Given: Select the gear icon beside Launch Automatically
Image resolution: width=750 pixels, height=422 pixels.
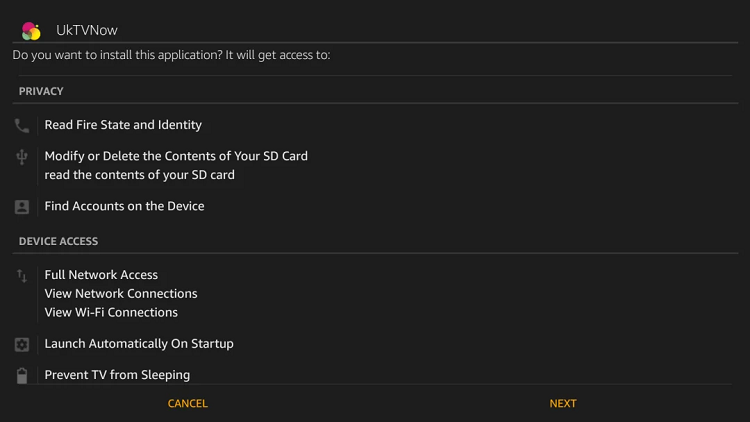Looking at the screenshot, I should click(x=22, y=344).
